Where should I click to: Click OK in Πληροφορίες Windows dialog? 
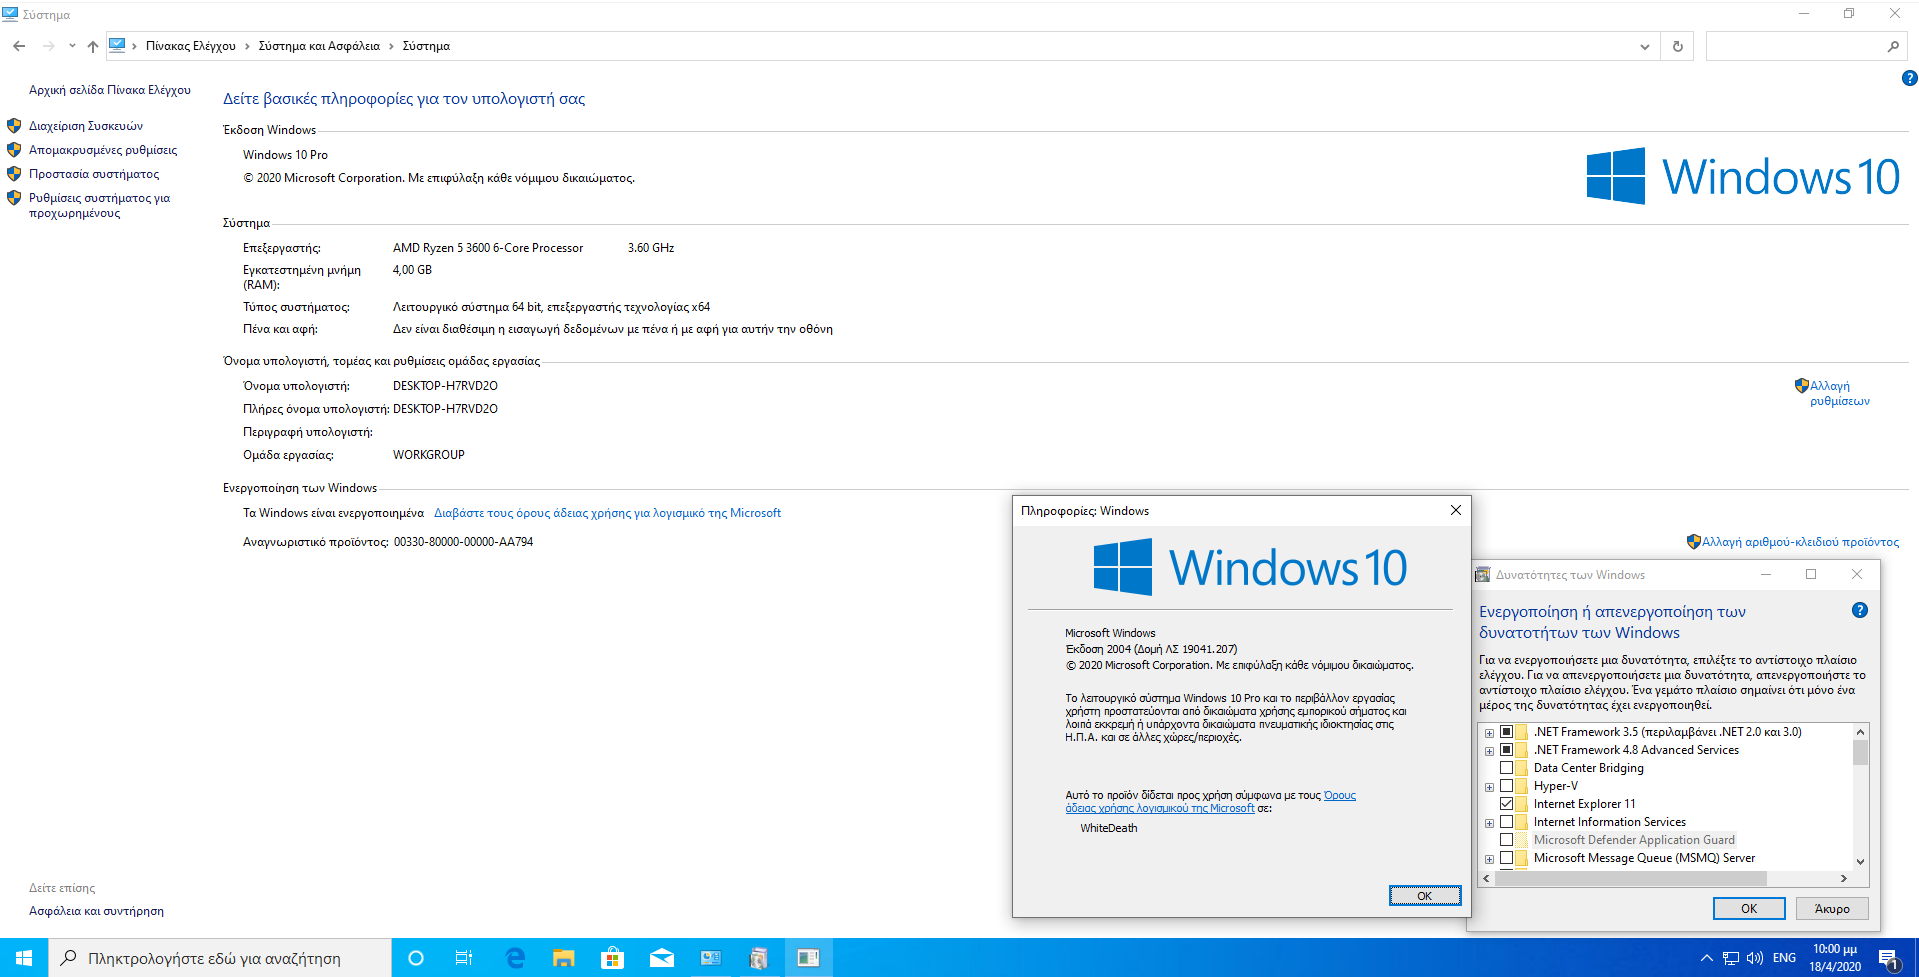(x=1424, y=896)
